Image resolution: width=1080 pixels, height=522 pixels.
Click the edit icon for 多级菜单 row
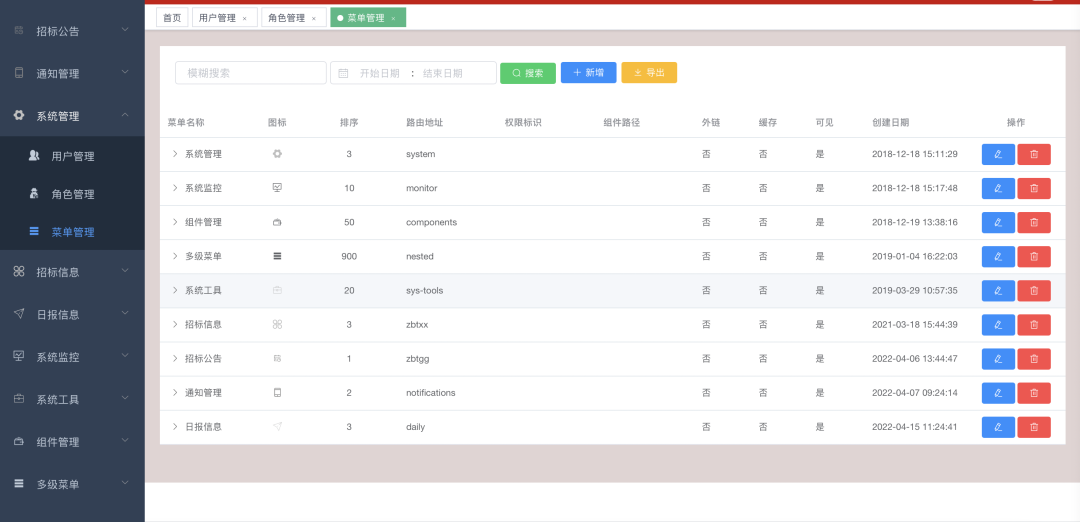(x=998, y=256)
